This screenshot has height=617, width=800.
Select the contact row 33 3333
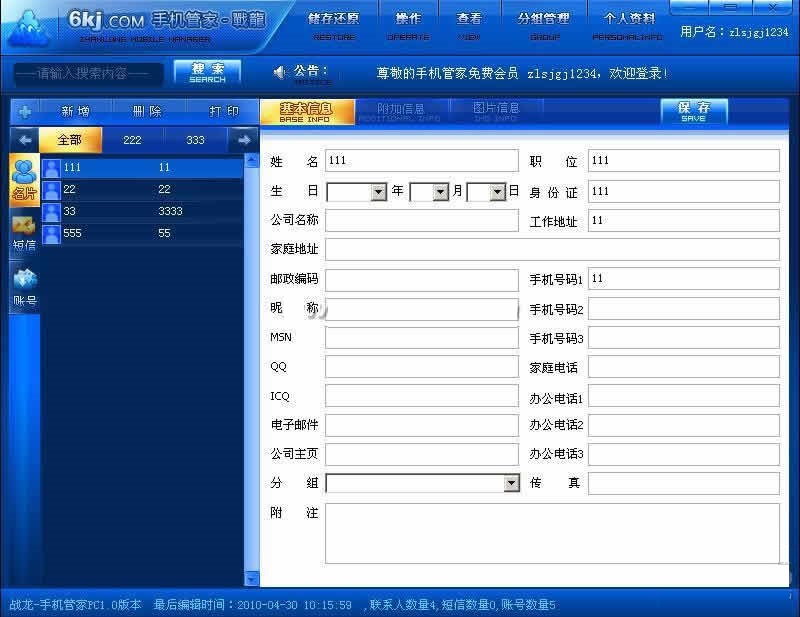click(x=142, y=212)
